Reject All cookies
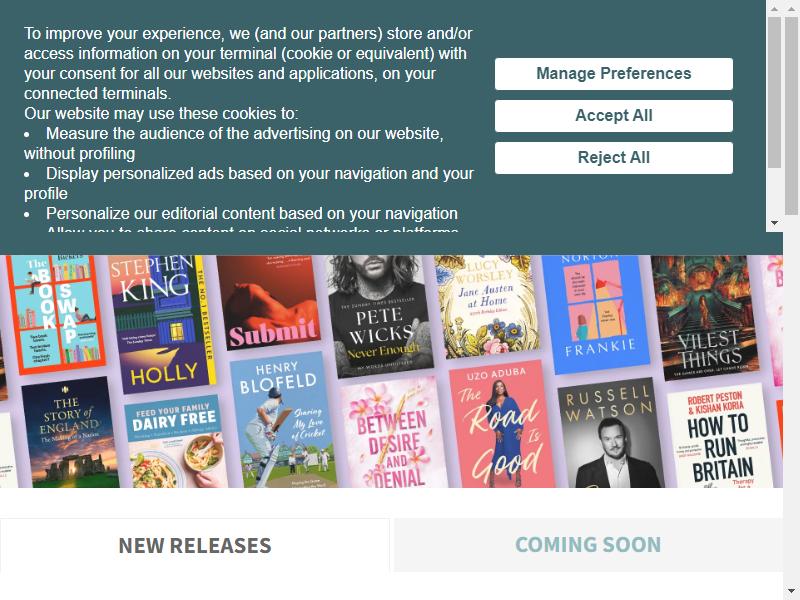Viewport: 800px width, 600px height. click(614, 158)
